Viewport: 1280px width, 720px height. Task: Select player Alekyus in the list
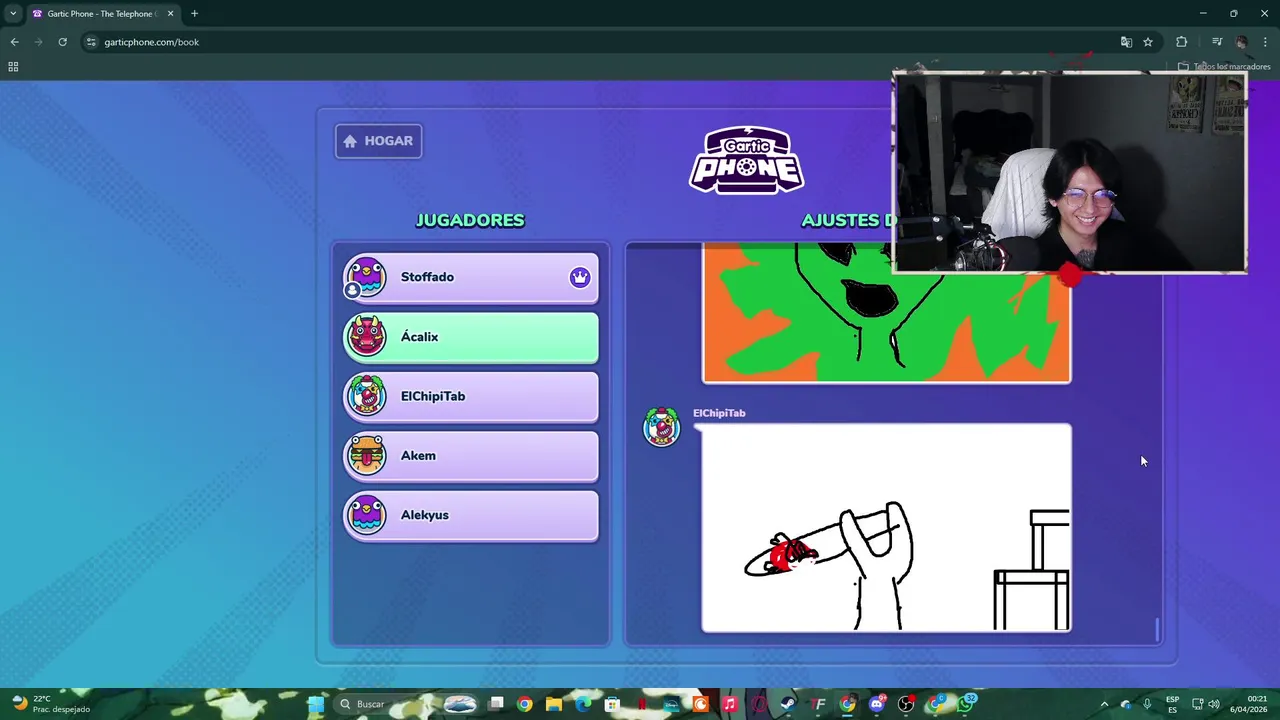tap(471, 515)
